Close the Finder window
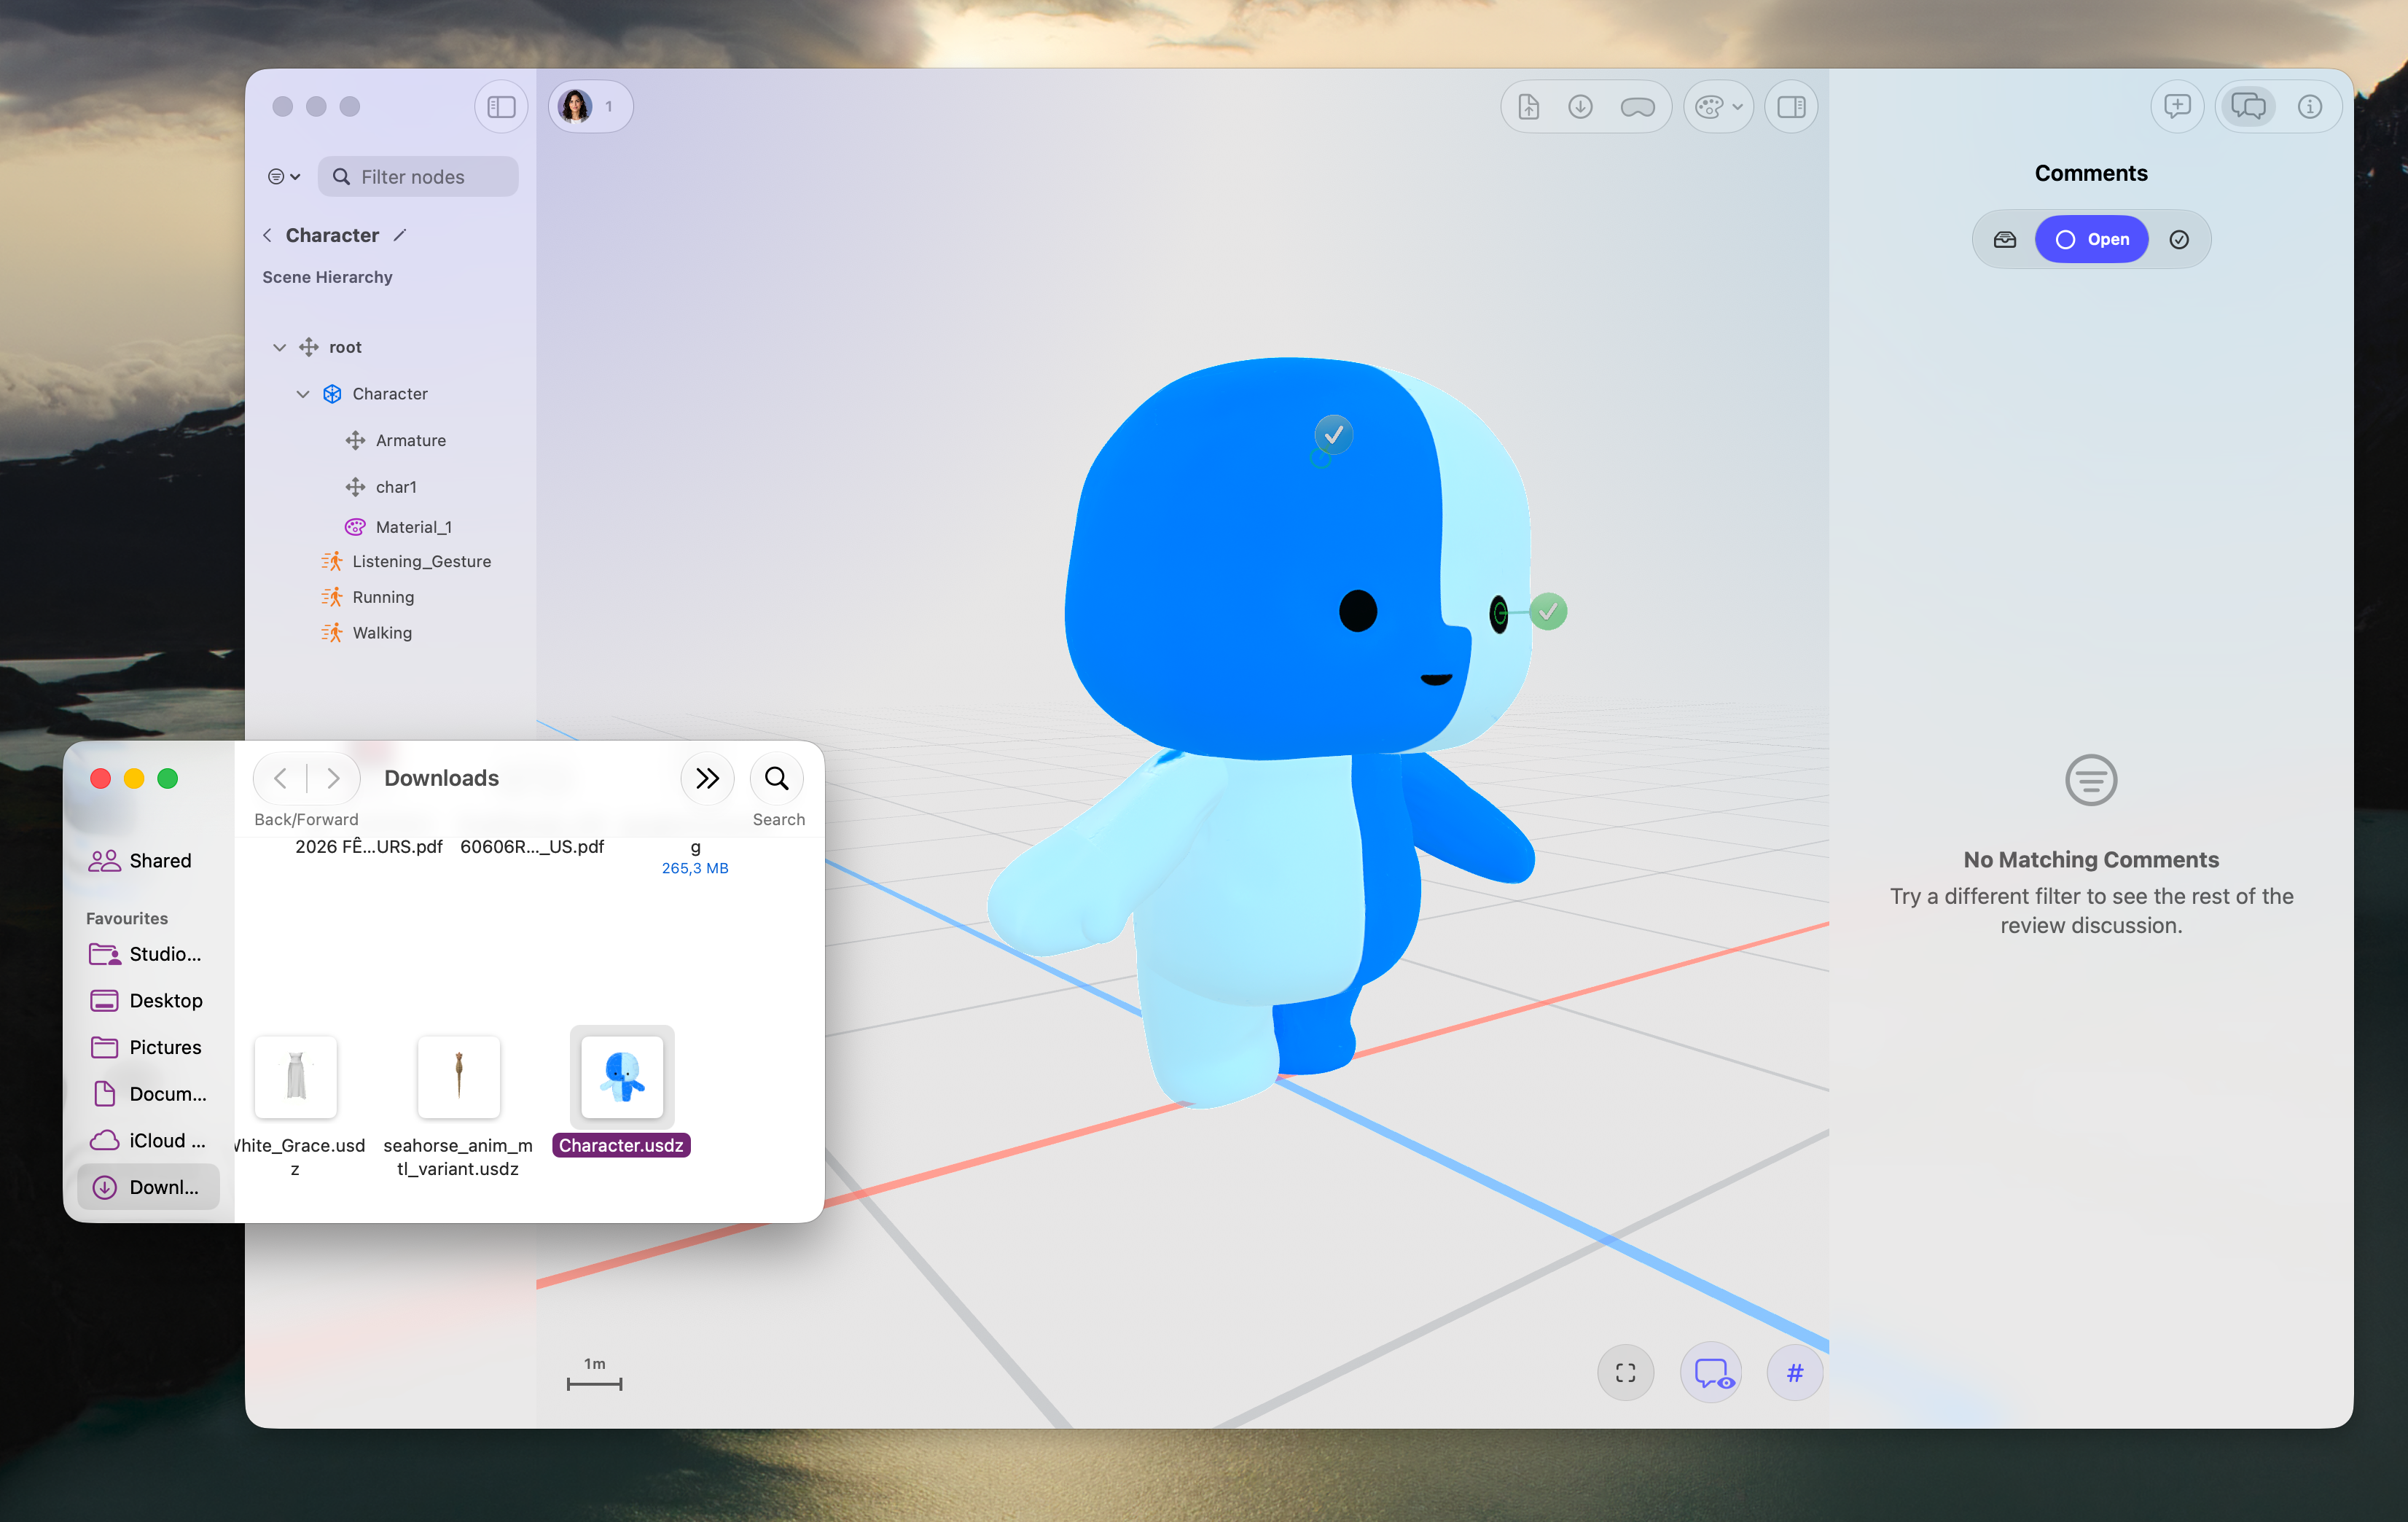2408x1522 pixels. [x=100, y=778]
